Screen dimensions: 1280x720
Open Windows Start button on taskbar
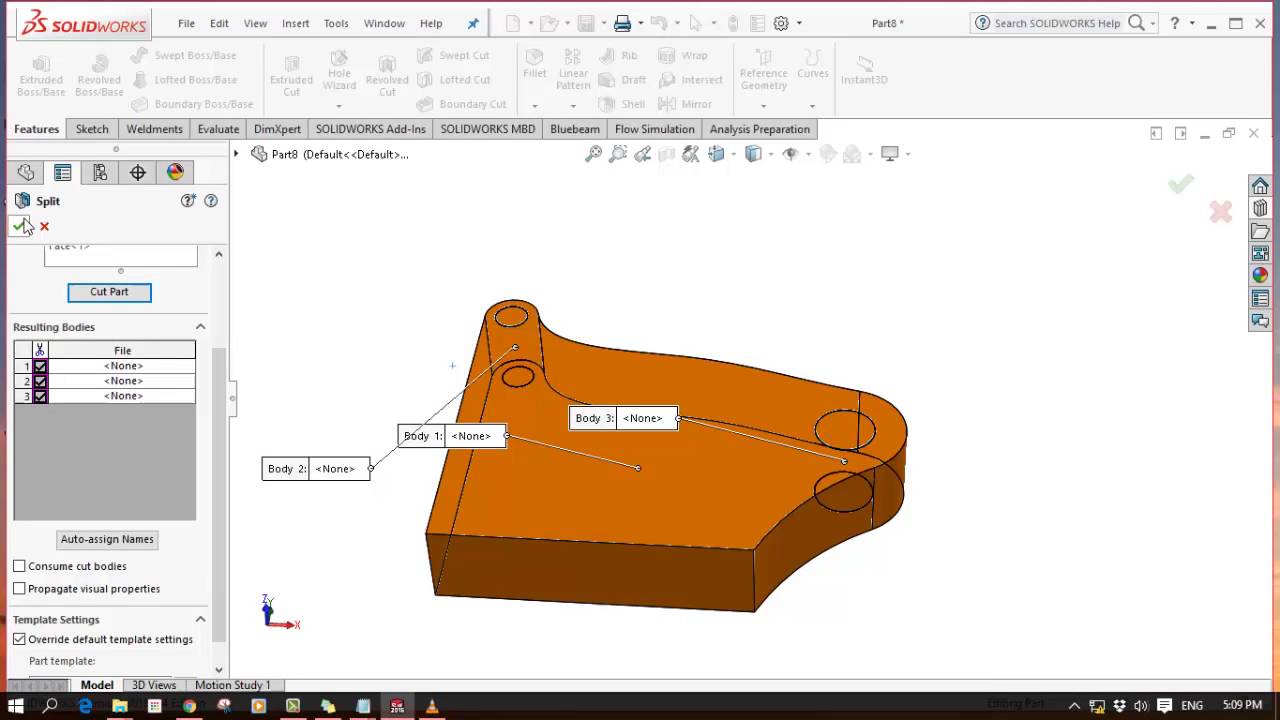click(x=16, y=706)
